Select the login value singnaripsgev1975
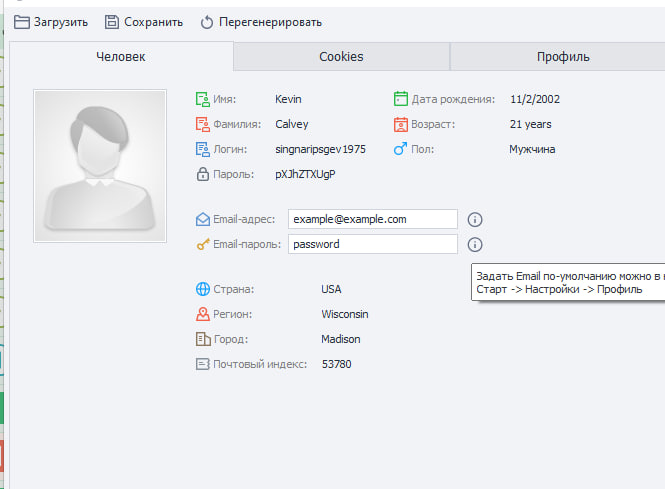The height and width of the screenshot is (489, 665). coord(320,149)
